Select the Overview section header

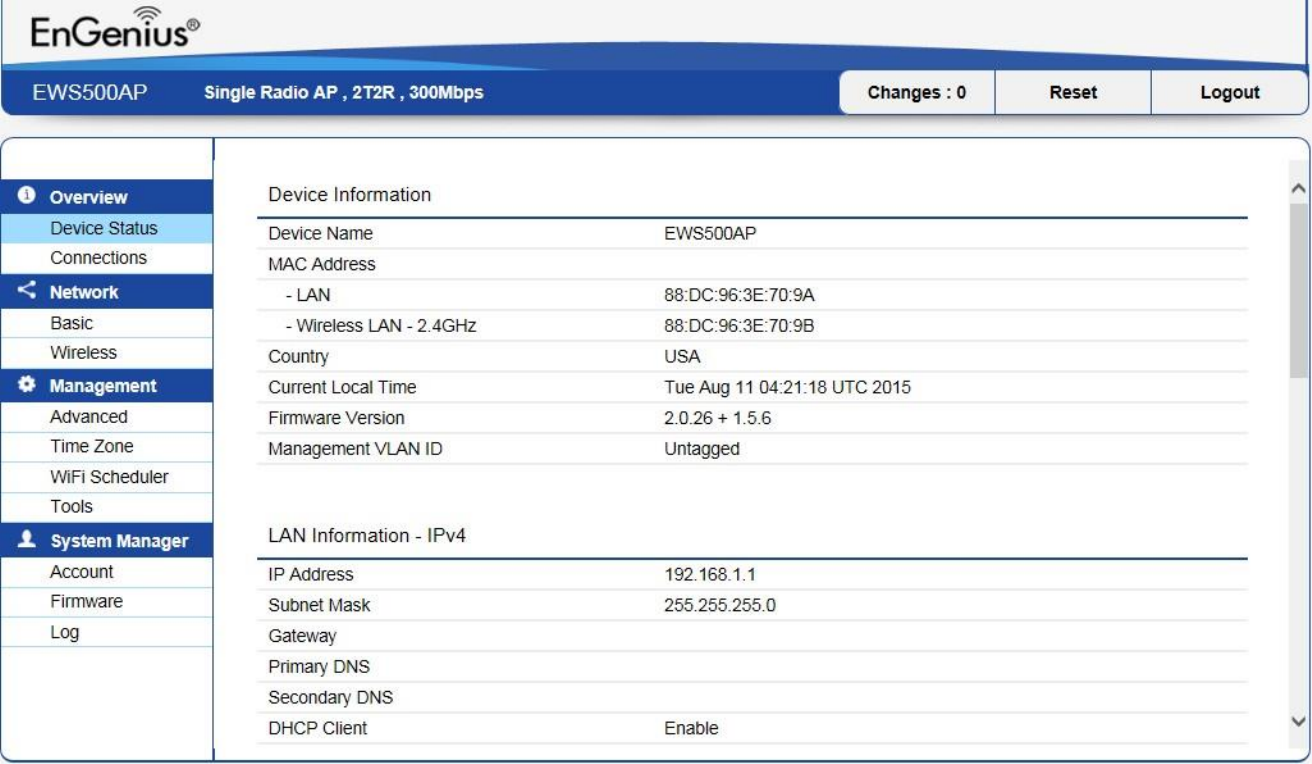(x=107, y=197)
